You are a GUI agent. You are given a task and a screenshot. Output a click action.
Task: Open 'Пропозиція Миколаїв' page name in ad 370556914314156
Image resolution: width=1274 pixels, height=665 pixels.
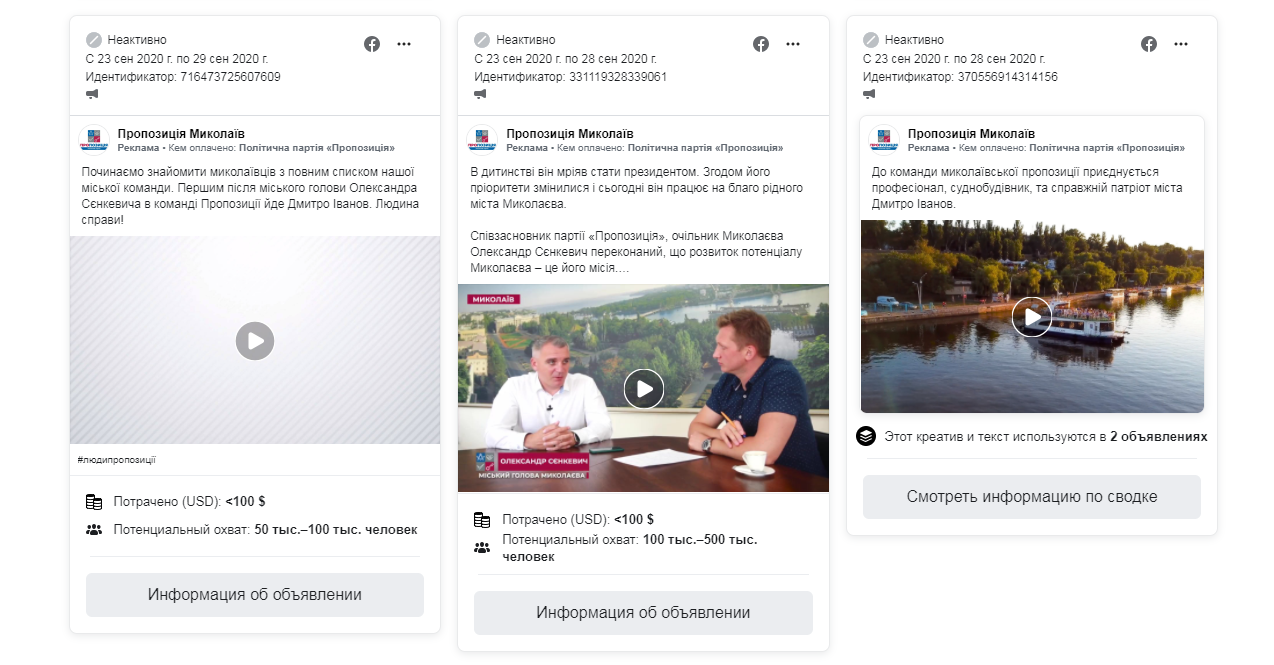click(971, 134)
